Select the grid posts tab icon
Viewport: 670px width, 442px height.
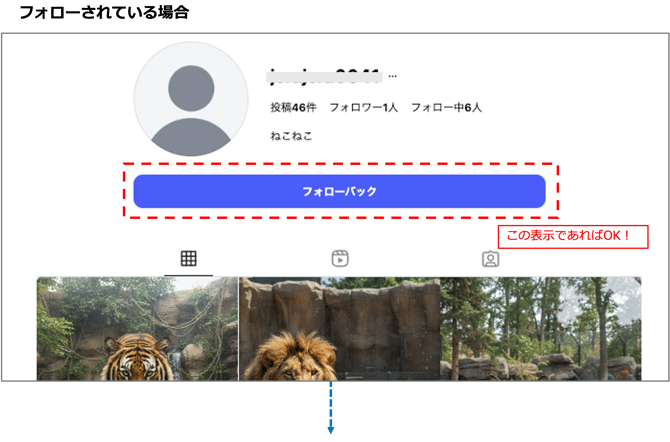[x=188, y=259]
